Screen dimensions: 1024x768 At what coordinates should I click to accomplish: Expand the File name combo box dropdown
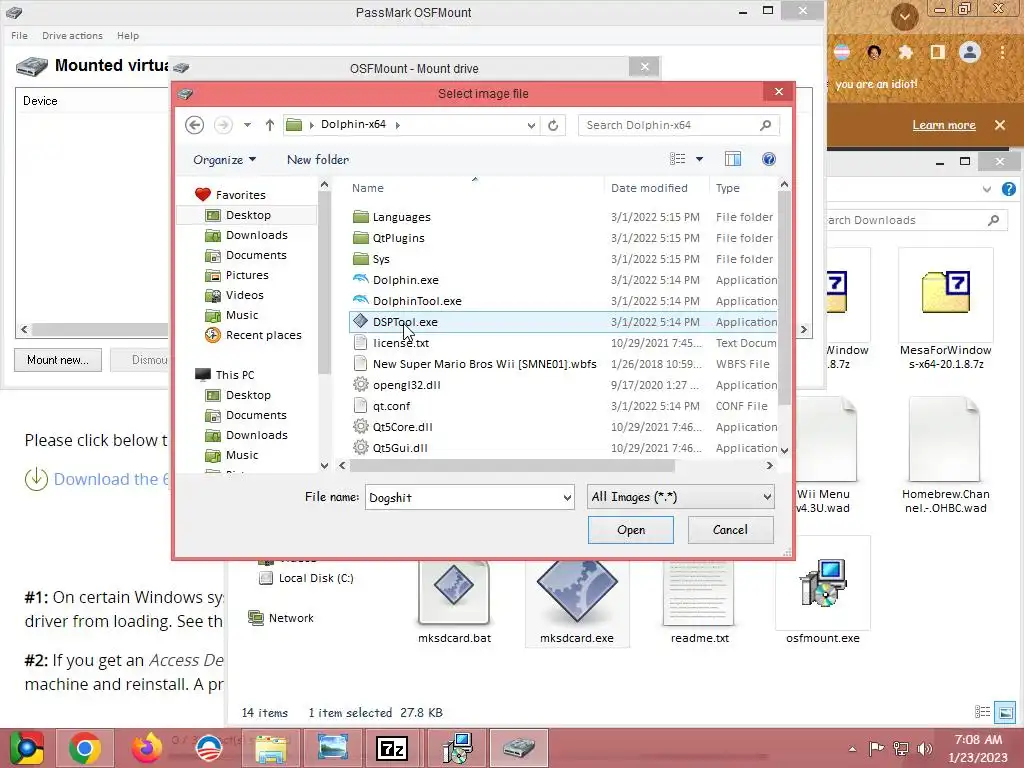[x=567, y=498]
